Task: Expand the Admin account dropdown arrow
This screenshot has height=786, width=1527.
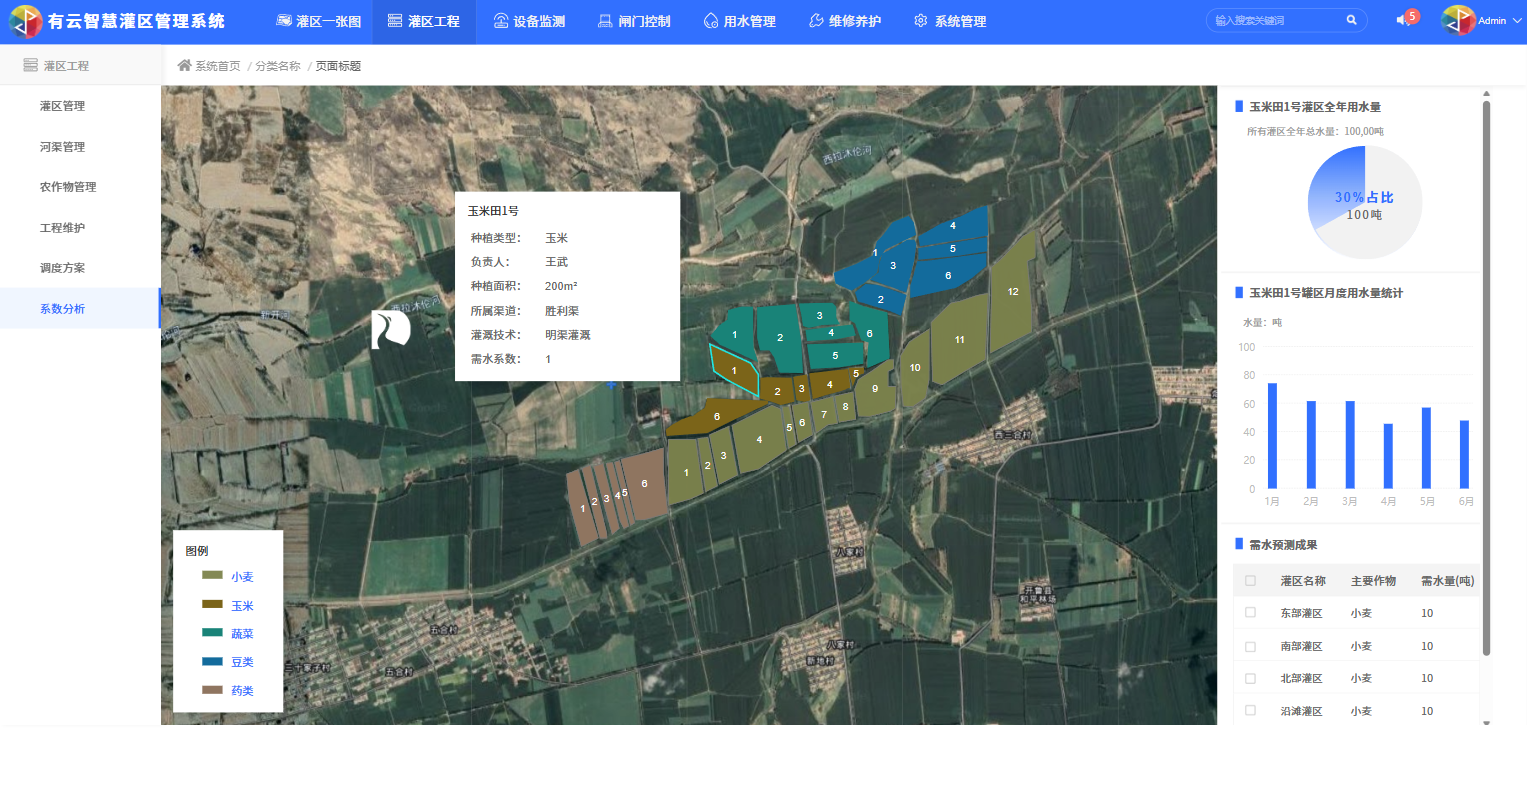Action: click(x=1516, y=21)
